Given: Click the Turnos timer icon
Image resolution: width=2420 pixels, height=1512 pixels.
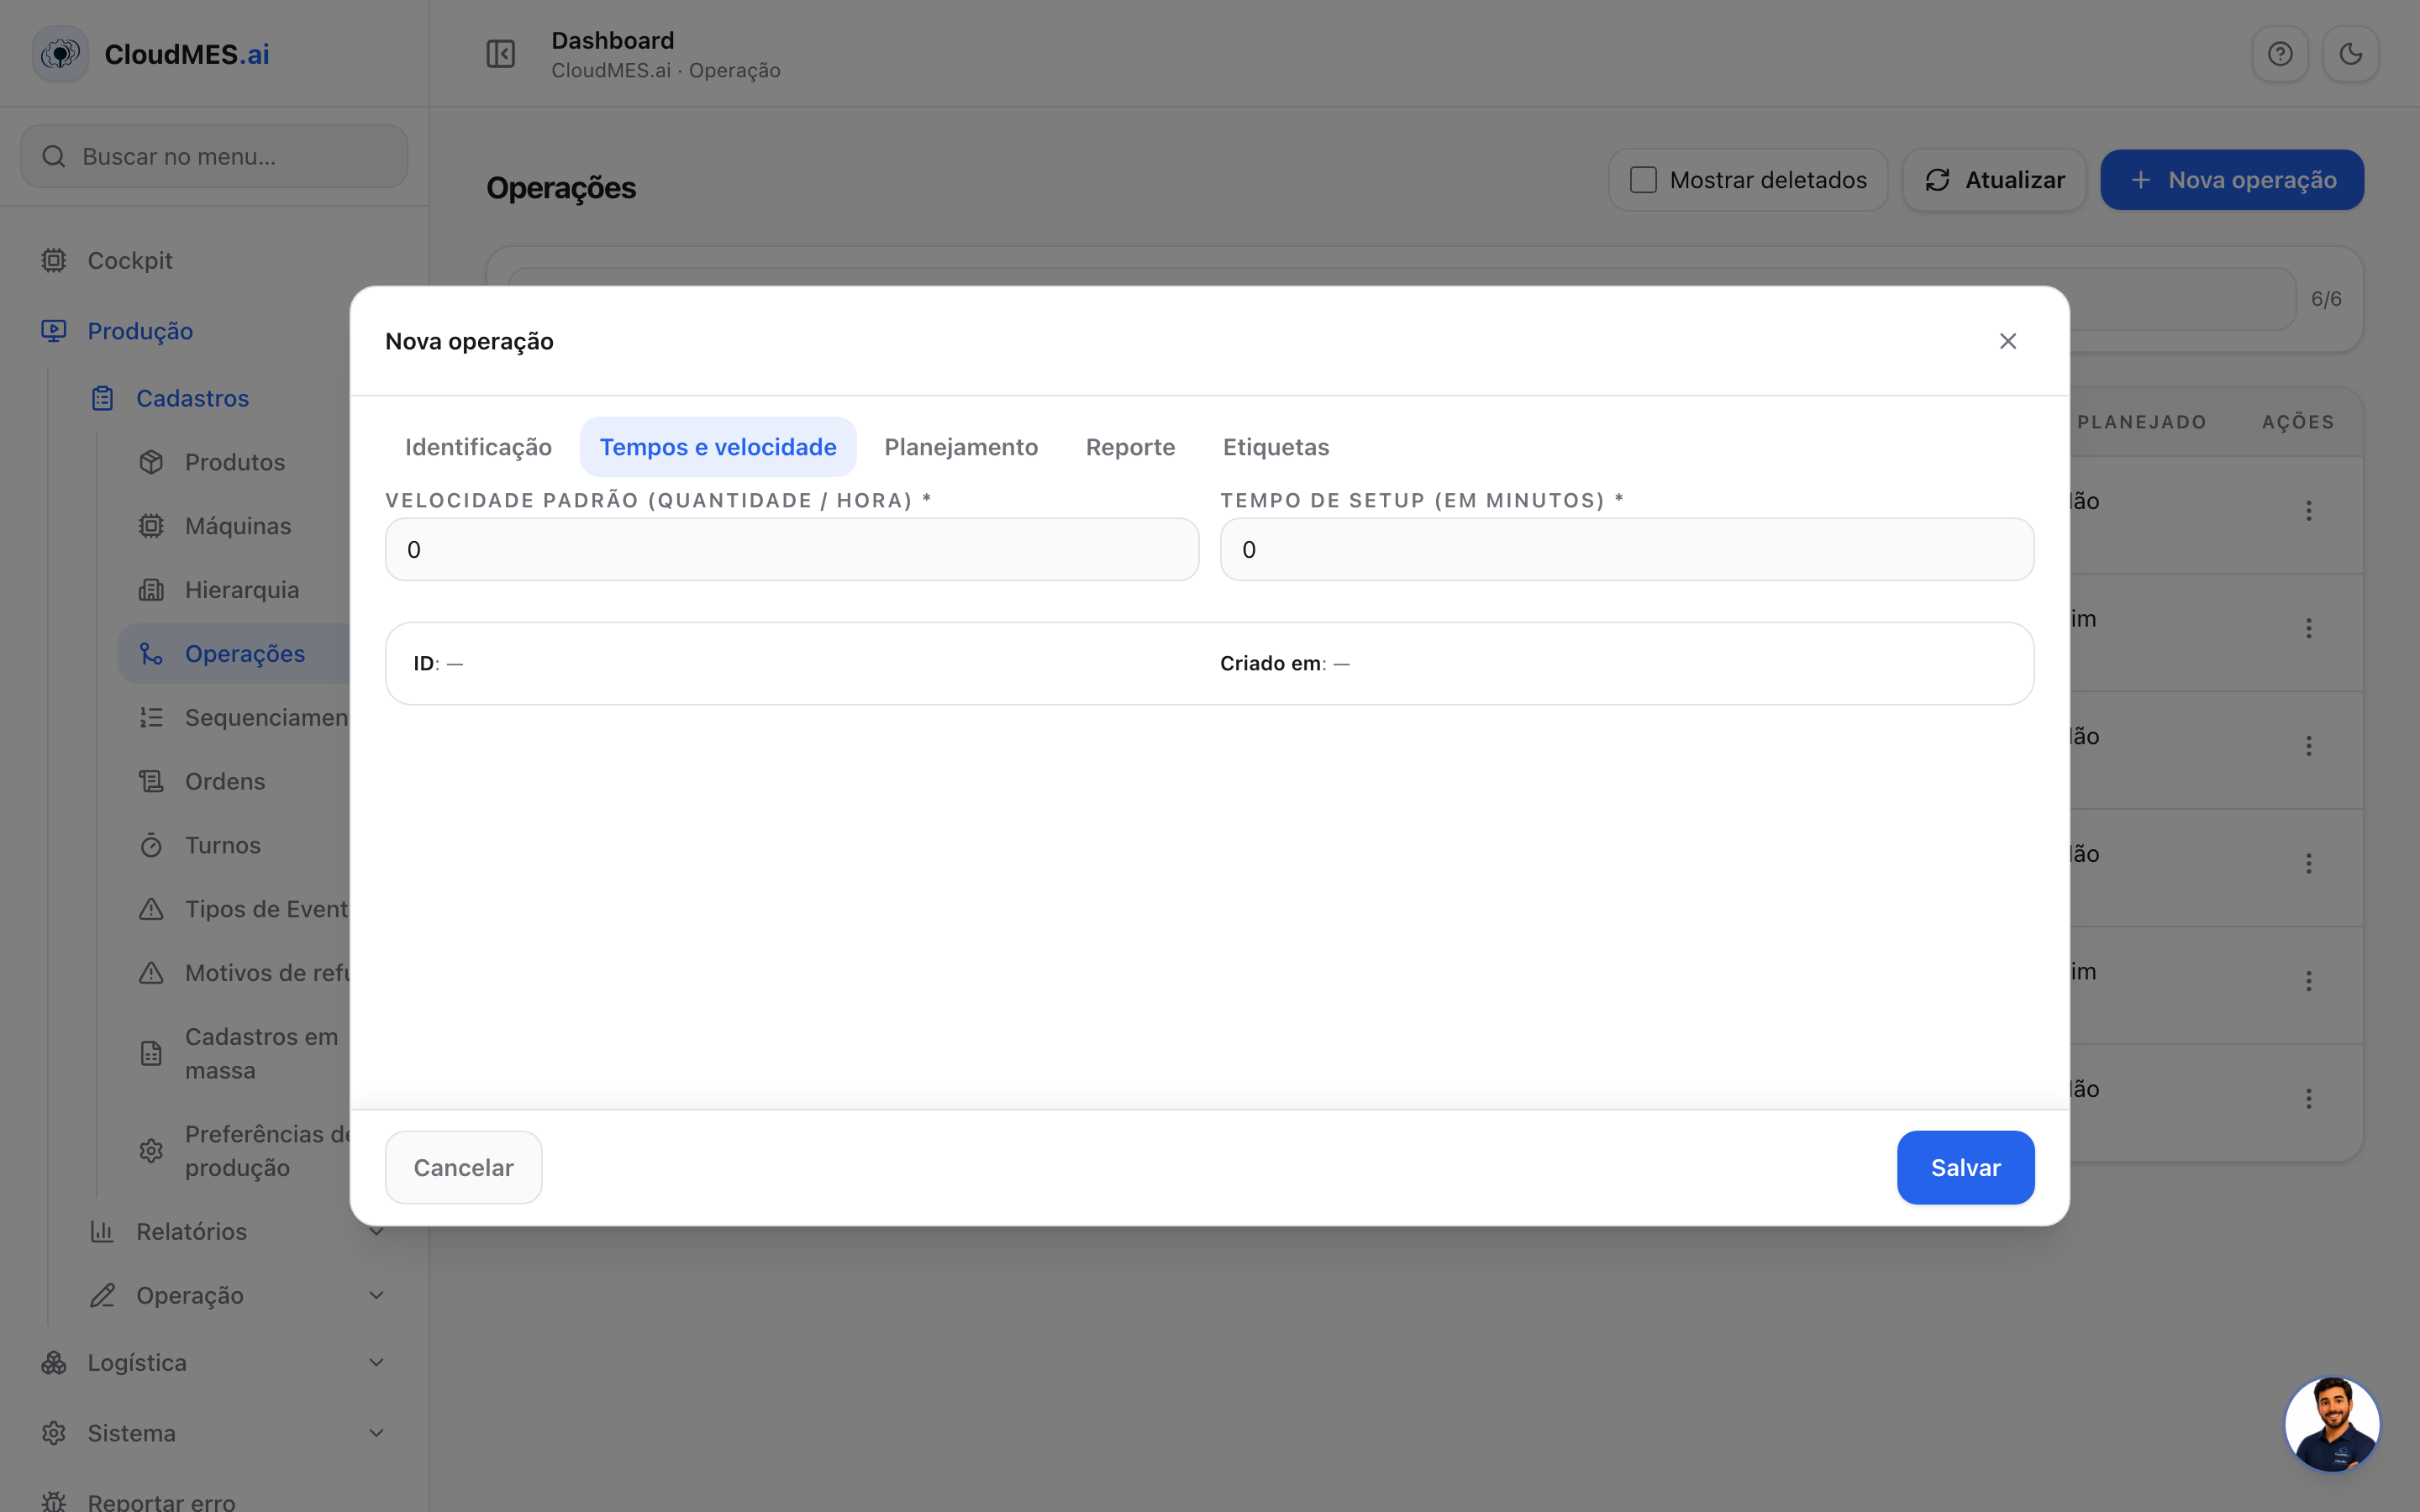Looking at the screenshot, I should [151, 845].
